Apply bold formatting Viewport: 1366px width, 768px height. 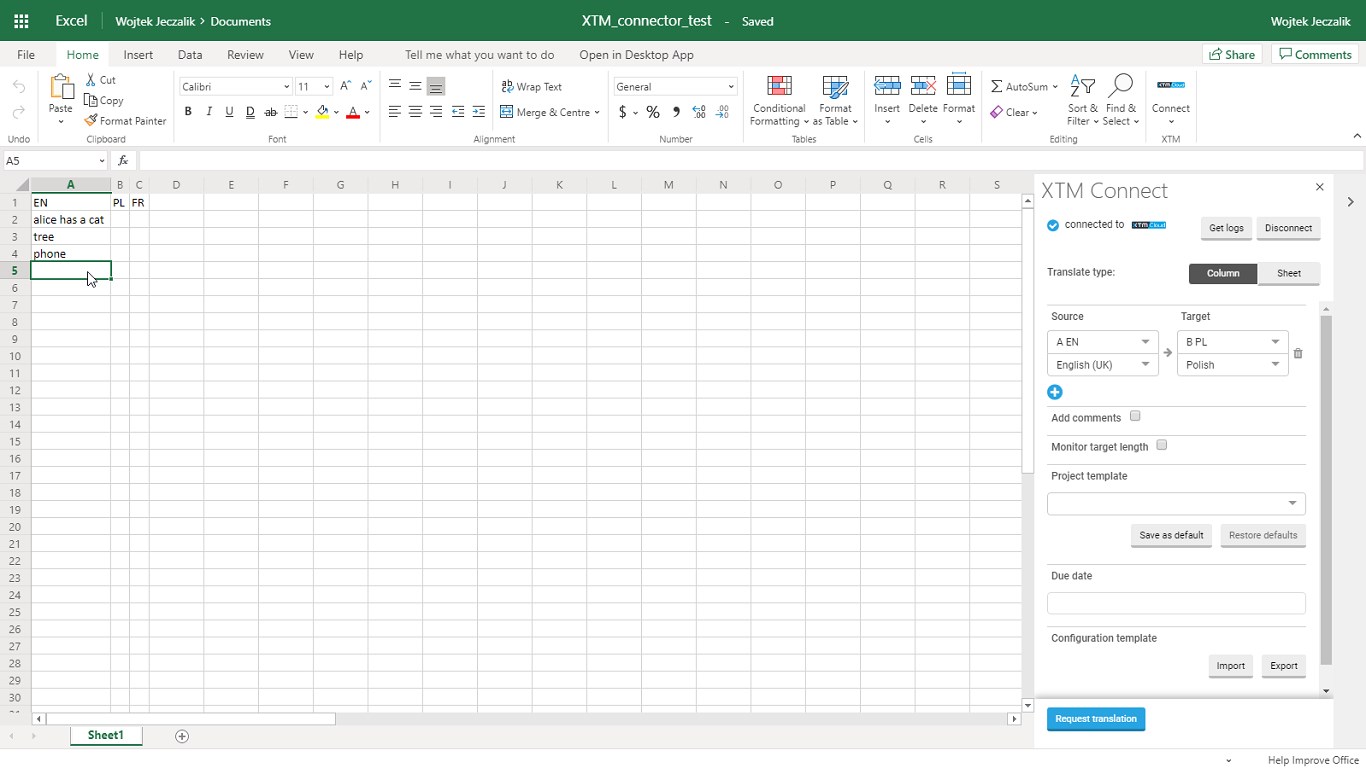click(188, 112)
